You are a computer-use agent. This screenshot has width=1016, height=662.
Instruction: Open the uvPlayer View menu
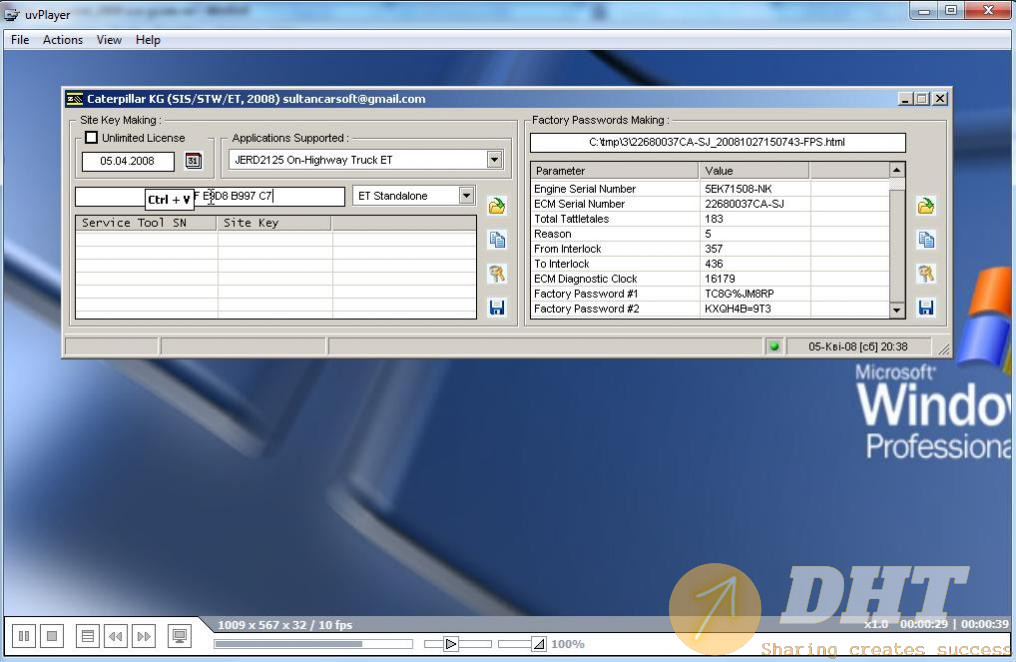click(x=109, y=40)
